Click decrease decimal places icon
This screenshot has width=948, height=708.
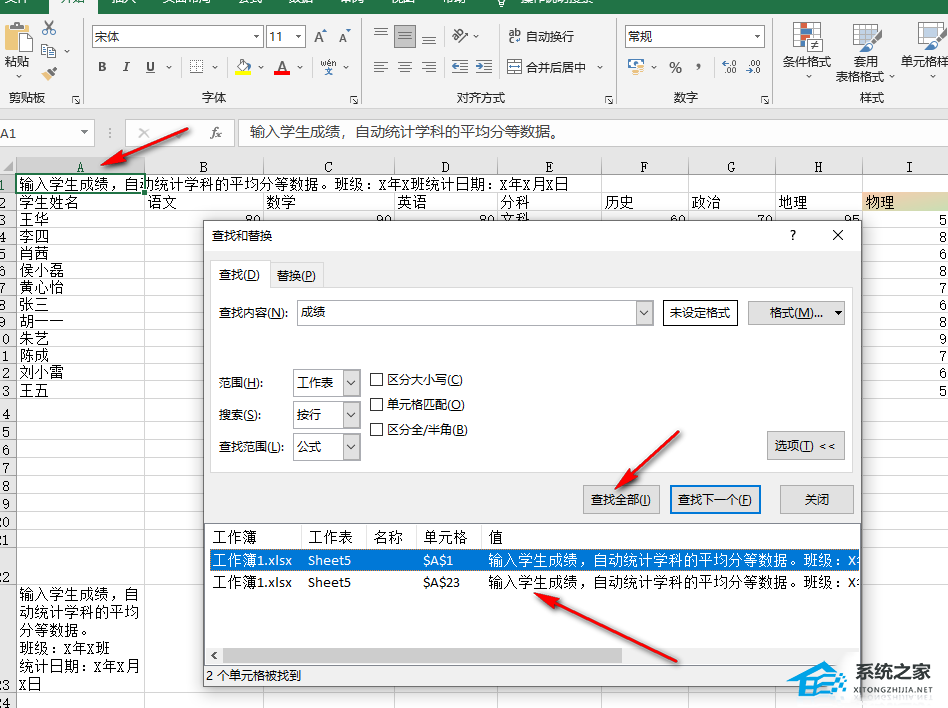[753, 67]
